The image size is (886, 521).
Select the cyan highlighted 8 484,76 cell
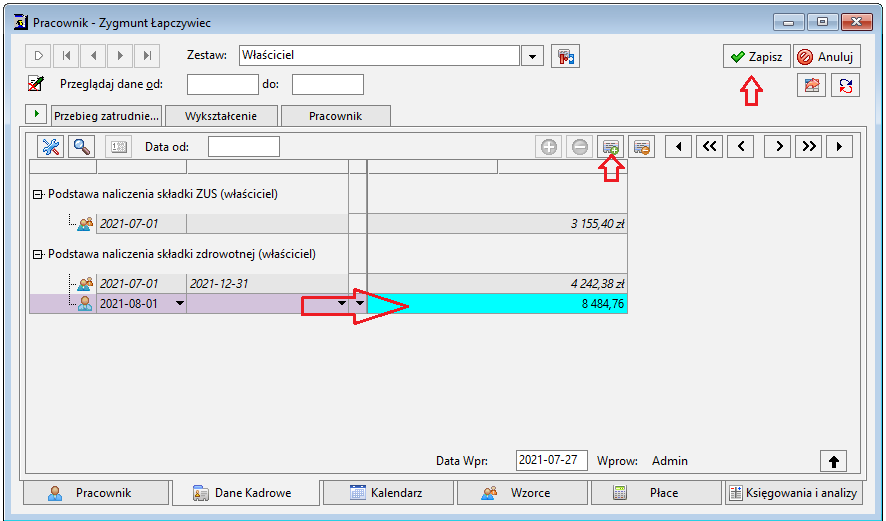pos(497,304)
